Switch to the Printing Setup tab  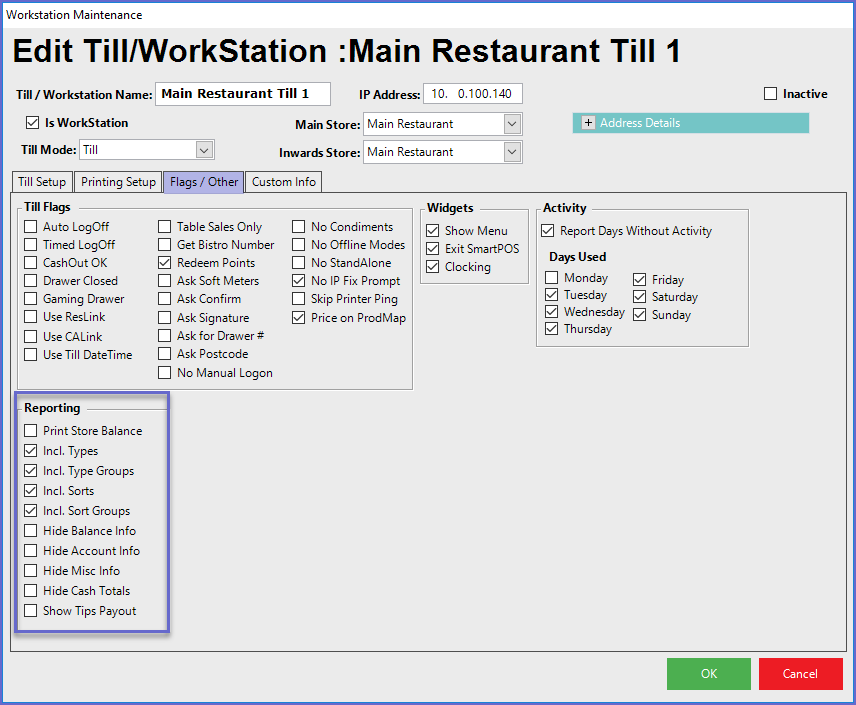click(x=118, y=182)
